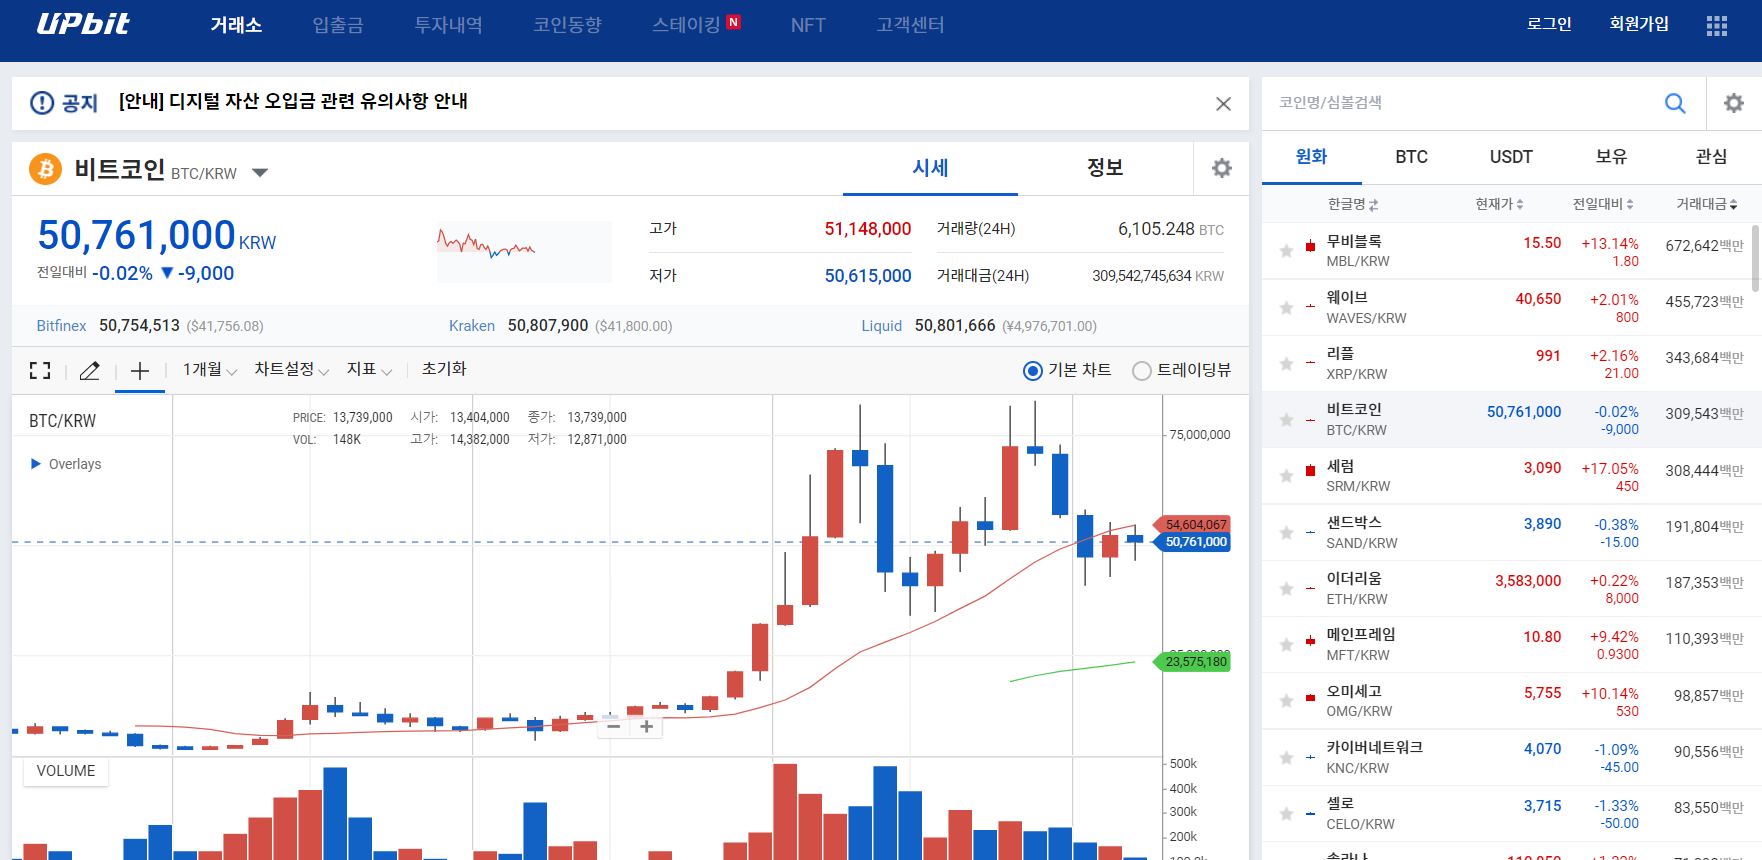Viewport: 1762px width, 860px height.
Task: Zoom out the chart with minus button
Action: pos(614,727)
